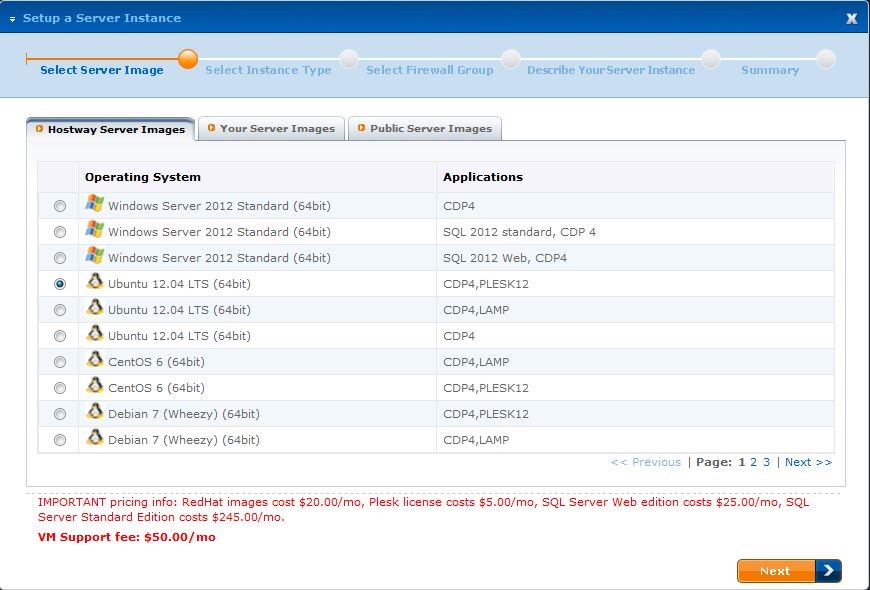Click the Windows logo icon in the CDP4-only row

click(95, 203)
